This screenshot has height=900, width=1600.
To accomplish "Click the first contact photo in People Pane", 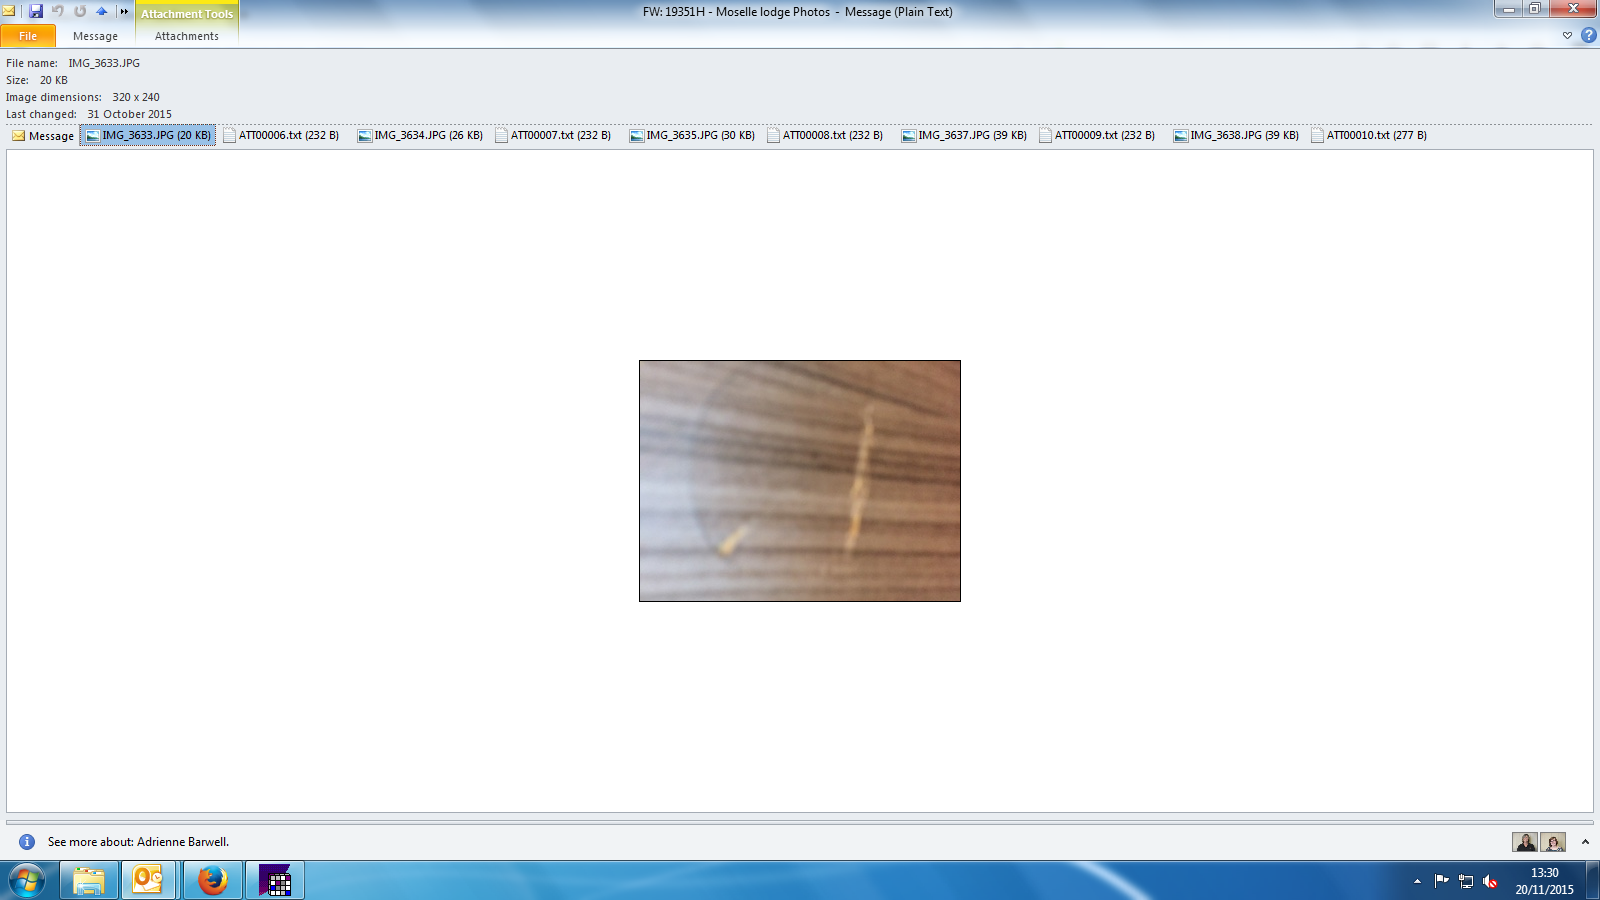I will pyautogui.click(x=1525, y=842).
